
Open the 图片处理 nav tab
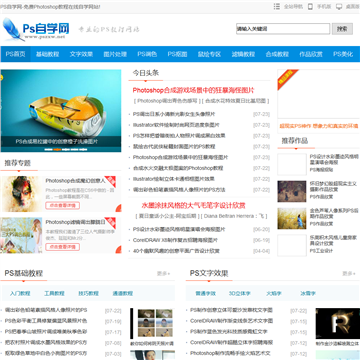(x=115, y=54)
